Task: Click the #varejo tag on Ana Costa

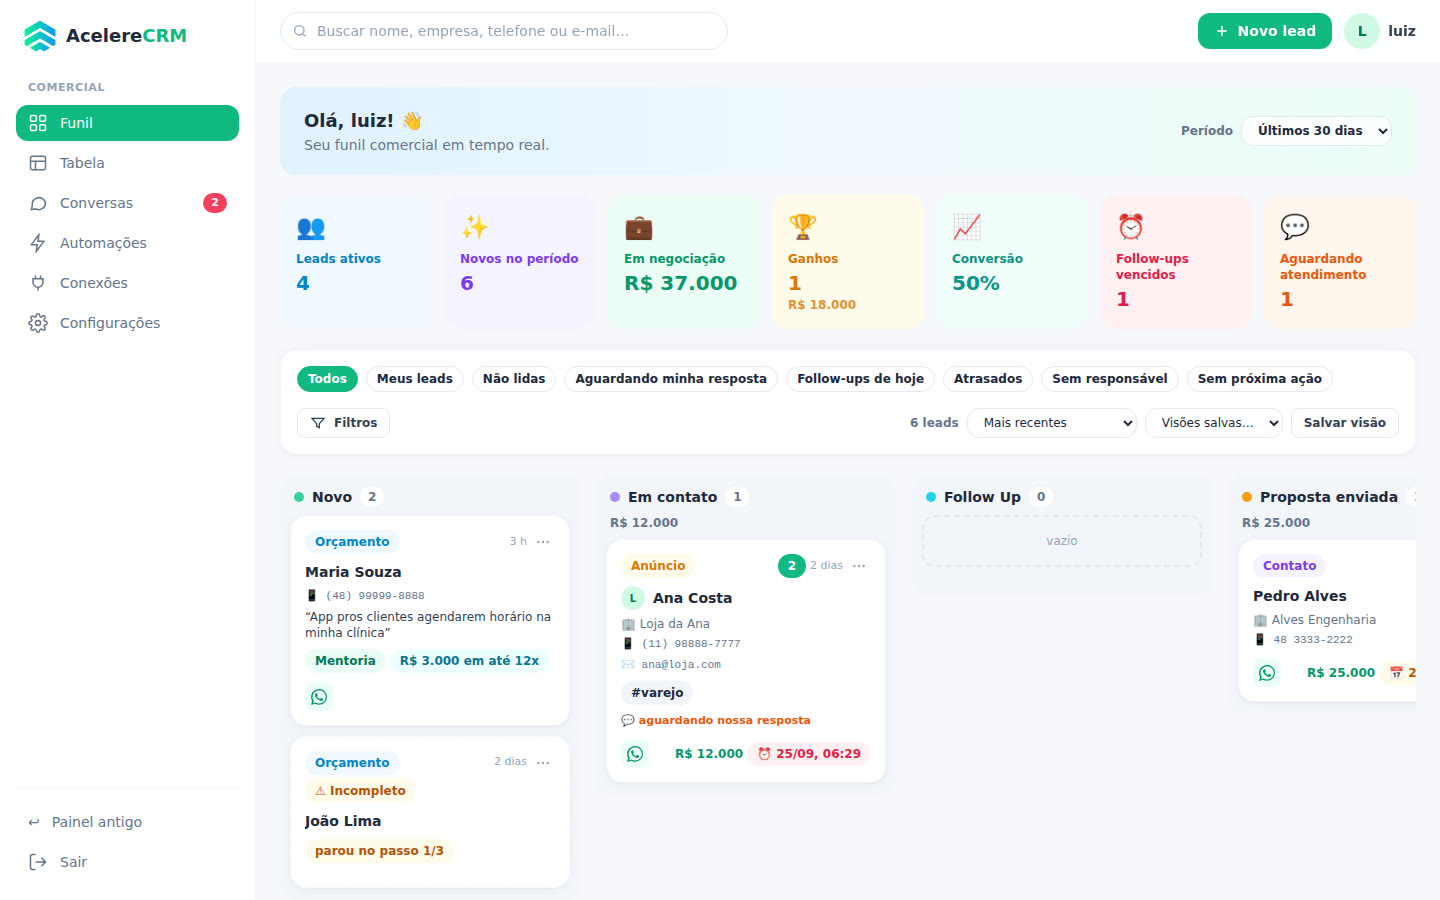Action: coord(657,693)
